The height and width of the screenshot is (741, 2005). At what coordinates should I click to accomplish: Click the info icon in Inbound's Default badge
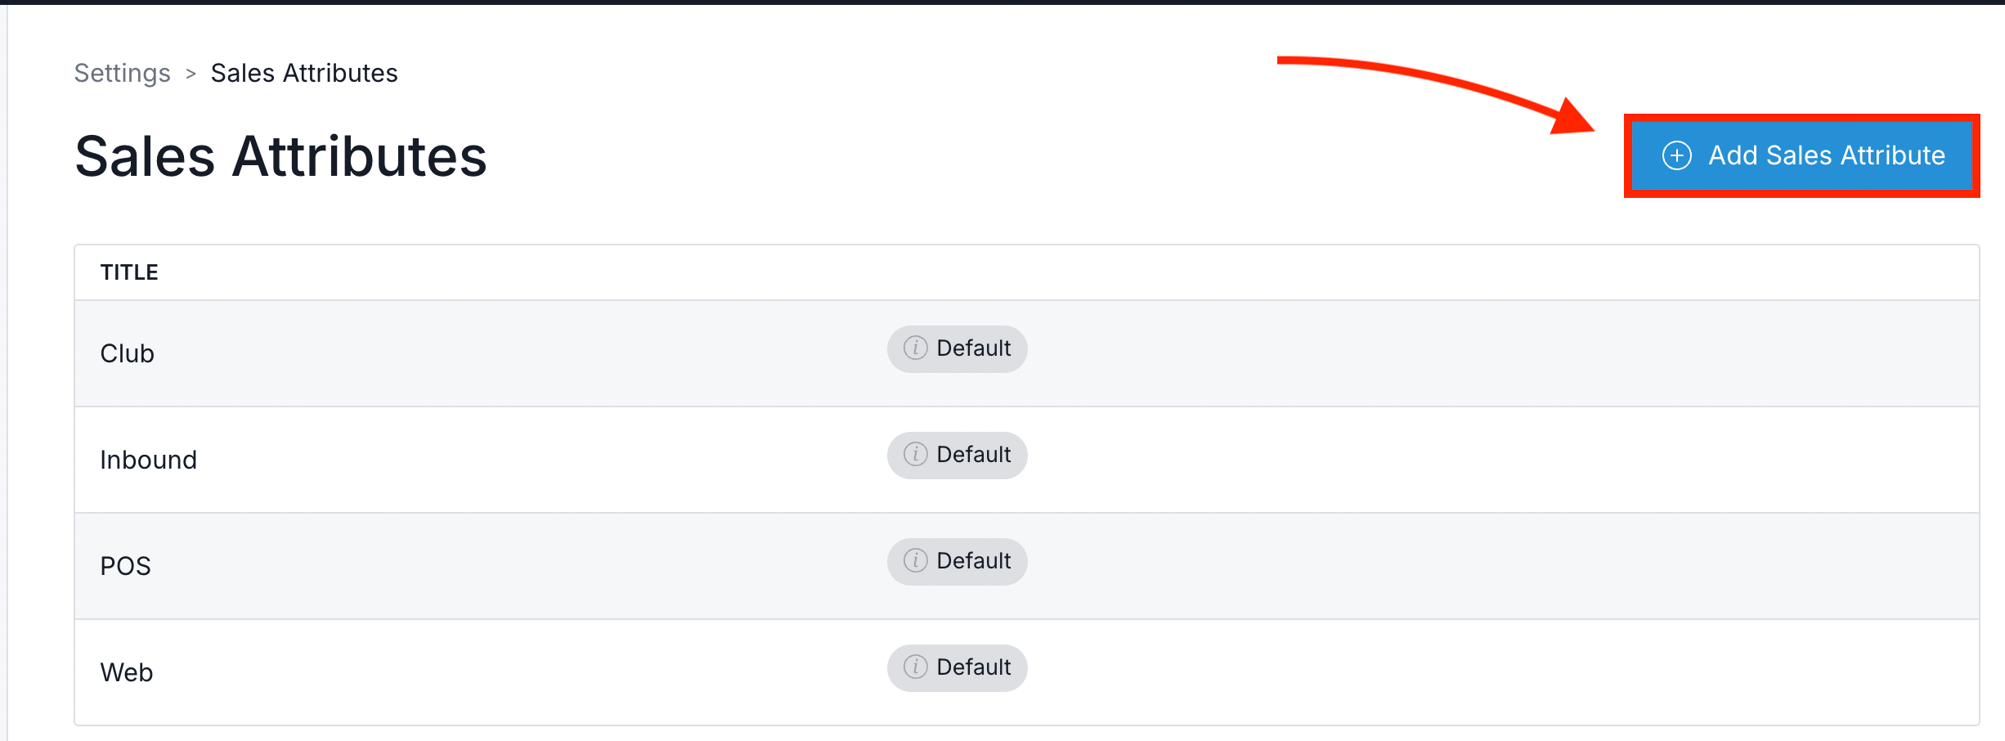pyautogui.click(x=915, y=454)
